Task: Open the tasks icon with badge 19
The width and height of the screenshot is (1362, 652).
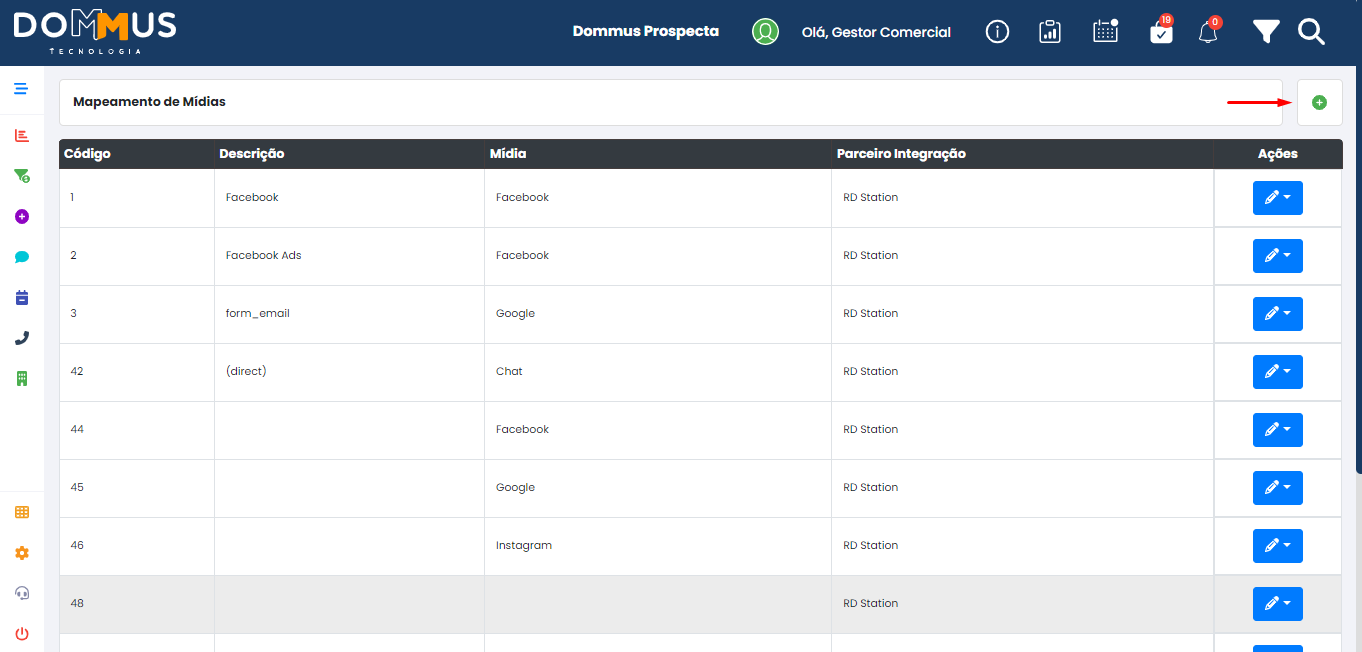Action: (1161, 30)
